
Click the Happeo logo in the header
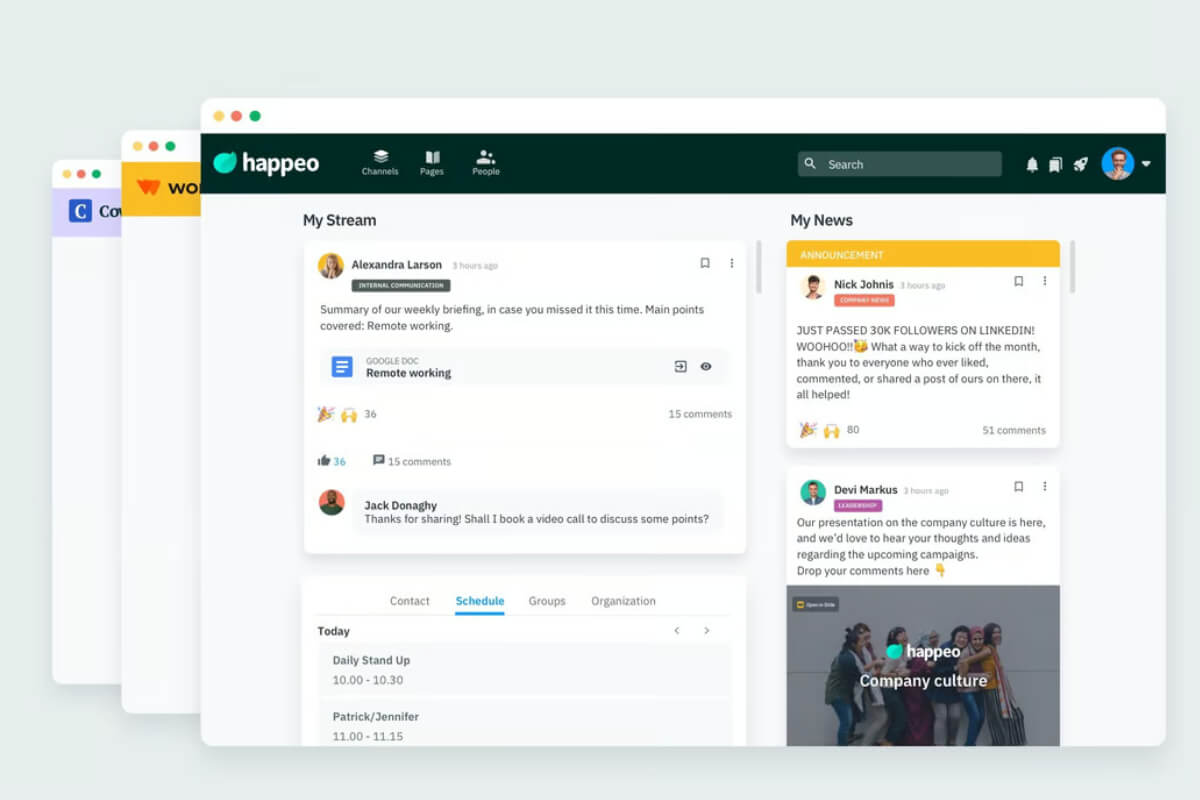(x=266, y=163)
